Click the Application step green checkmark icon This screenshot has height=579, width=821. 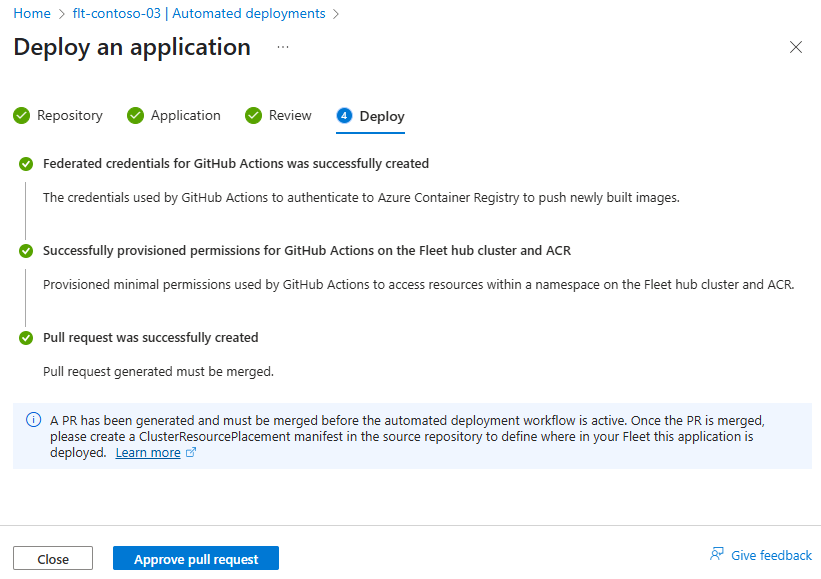click(x=135, y=116)
